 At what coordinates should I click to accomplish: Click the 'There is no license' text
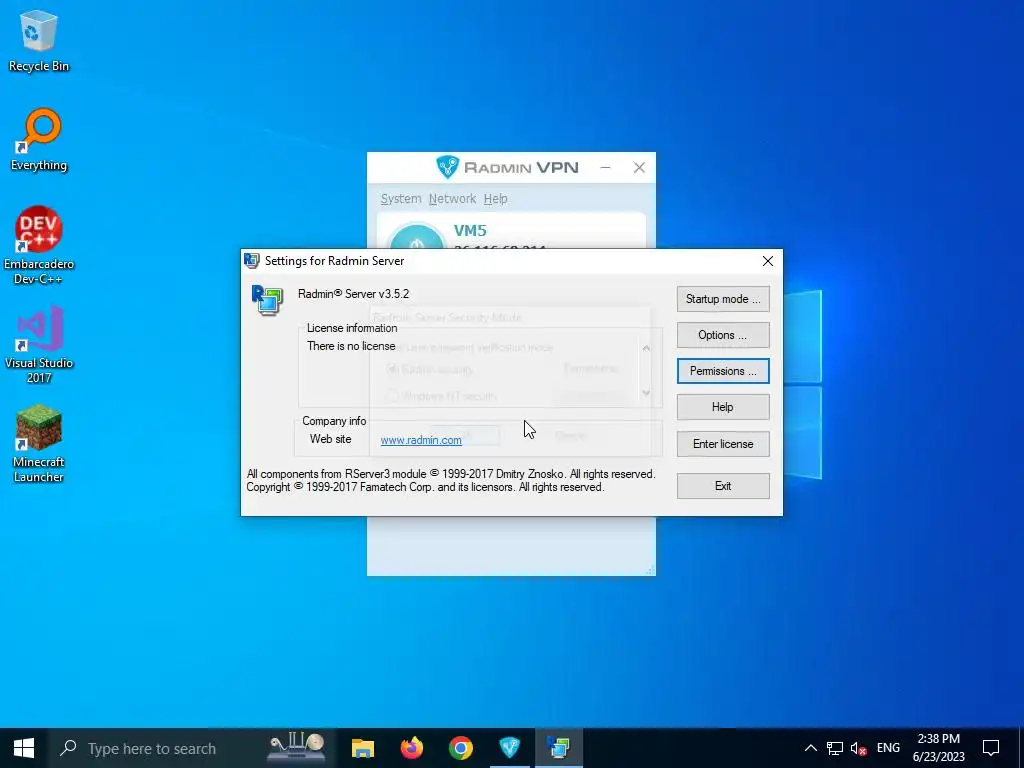pyautogui.click(x=351, y=346)
